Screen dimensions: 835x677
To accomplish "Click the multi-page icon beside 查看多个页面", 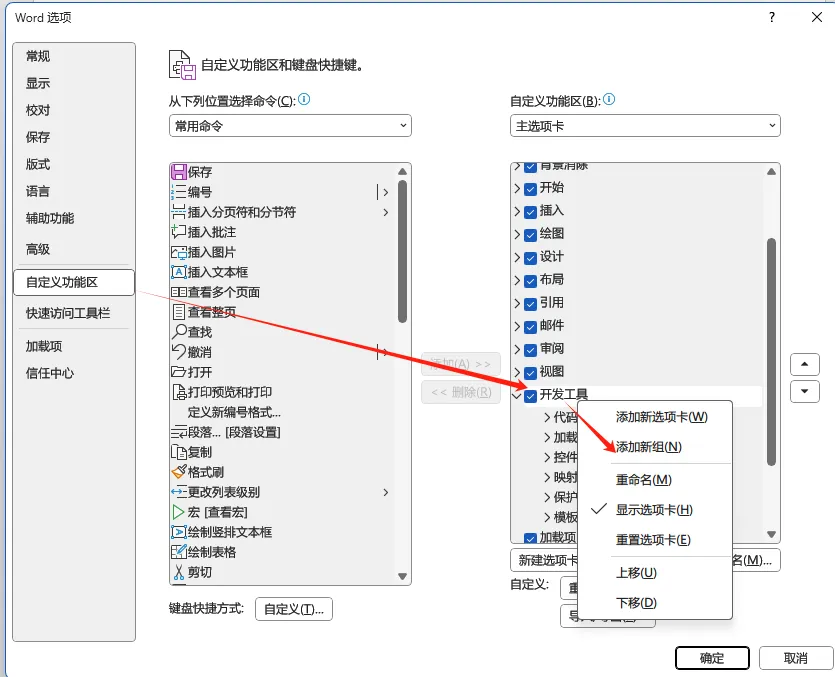I will 179,292.
